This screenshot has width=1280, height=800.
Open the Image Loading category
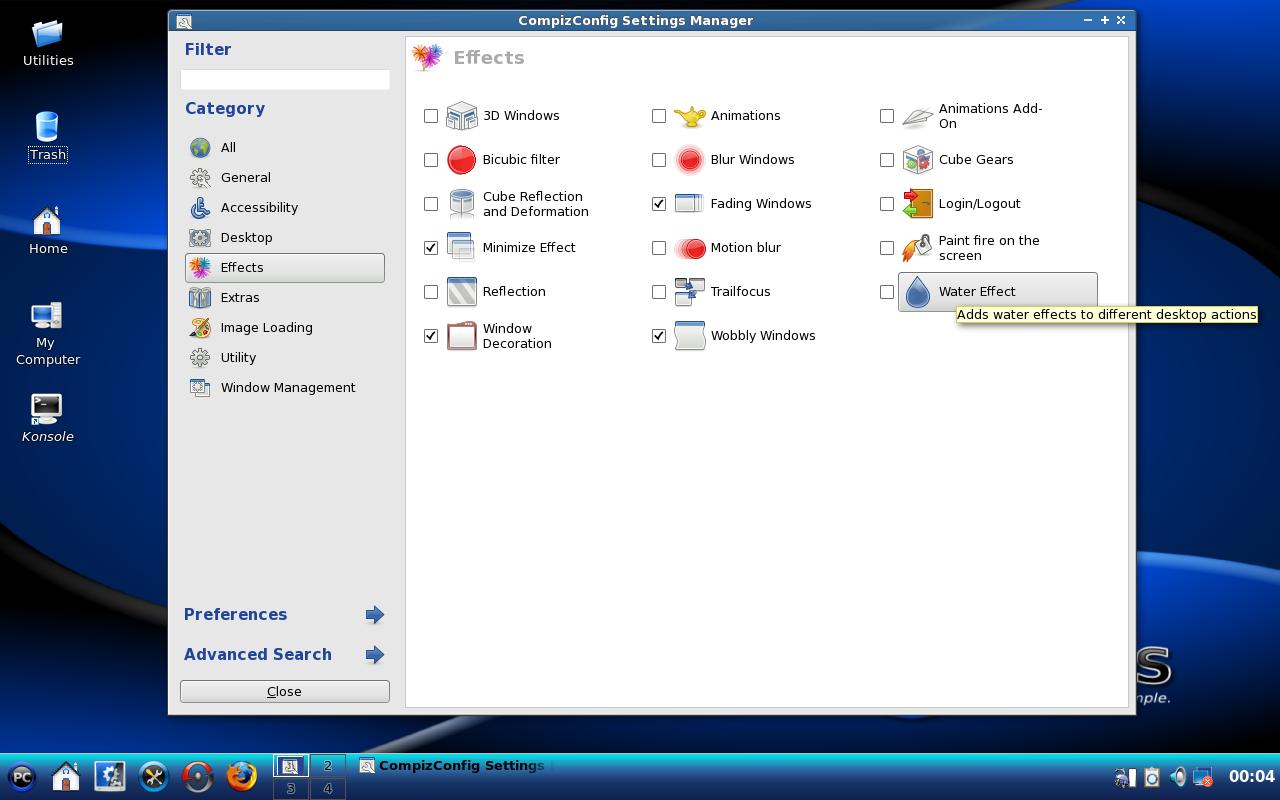(x=285, y=328)
